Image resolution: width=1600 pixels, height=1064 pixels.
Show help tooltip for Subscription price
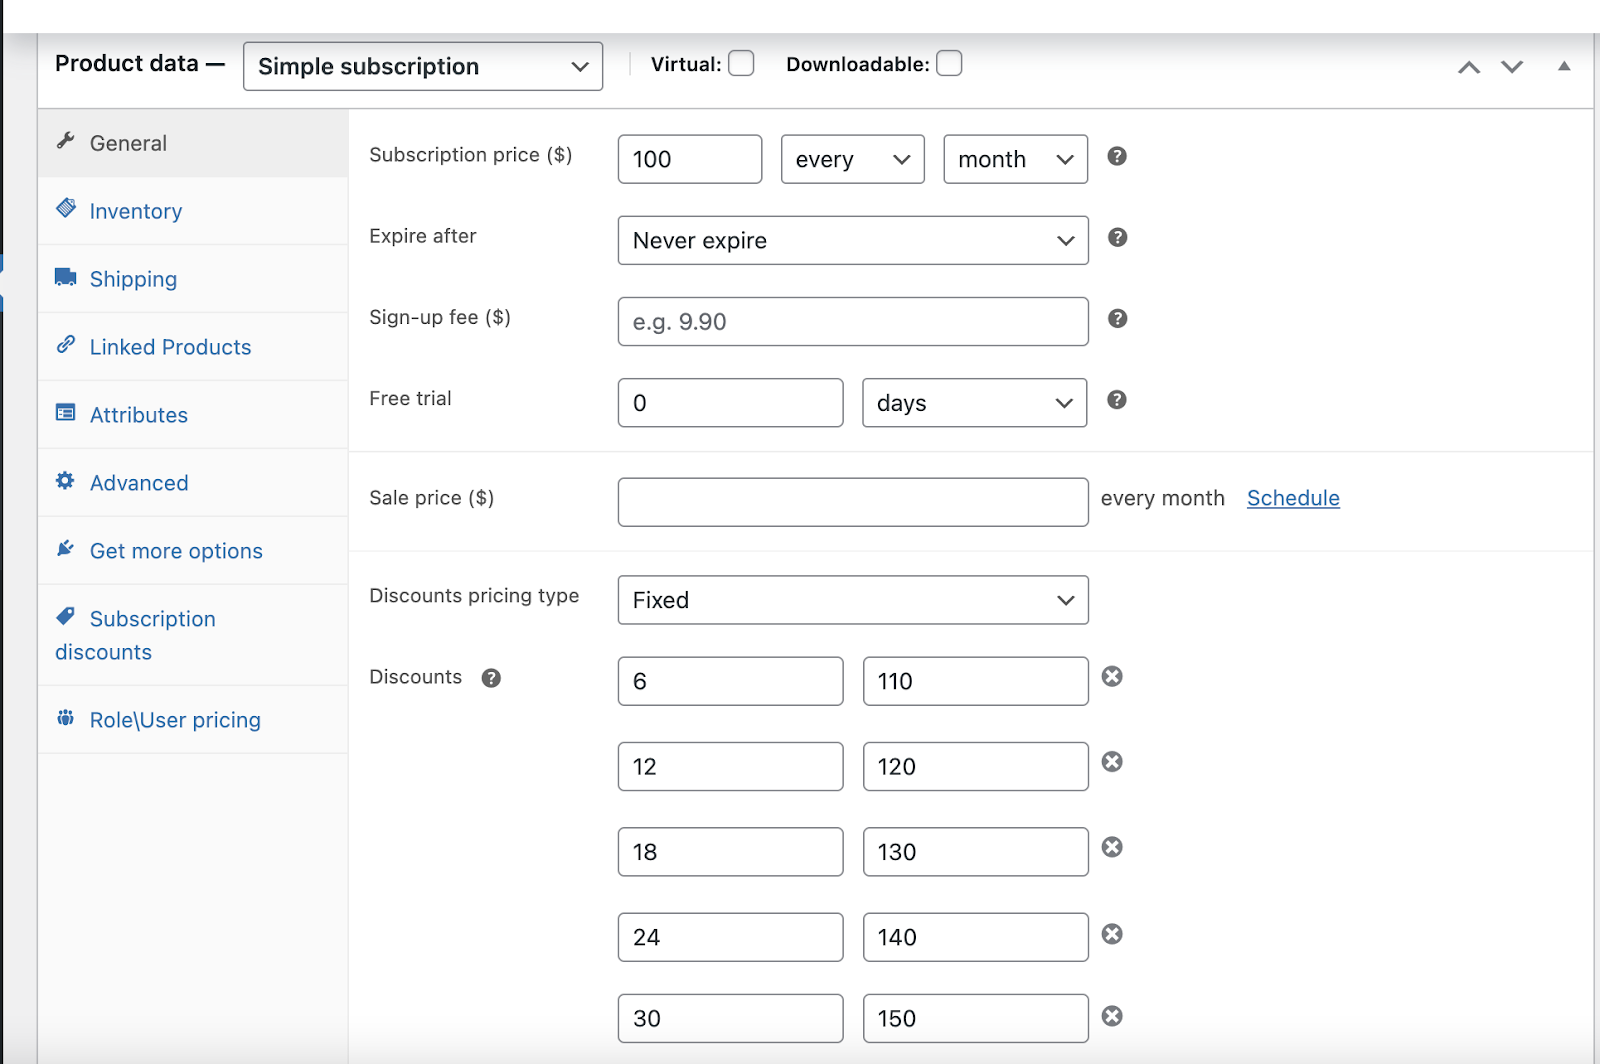(x=1117, y=156)
